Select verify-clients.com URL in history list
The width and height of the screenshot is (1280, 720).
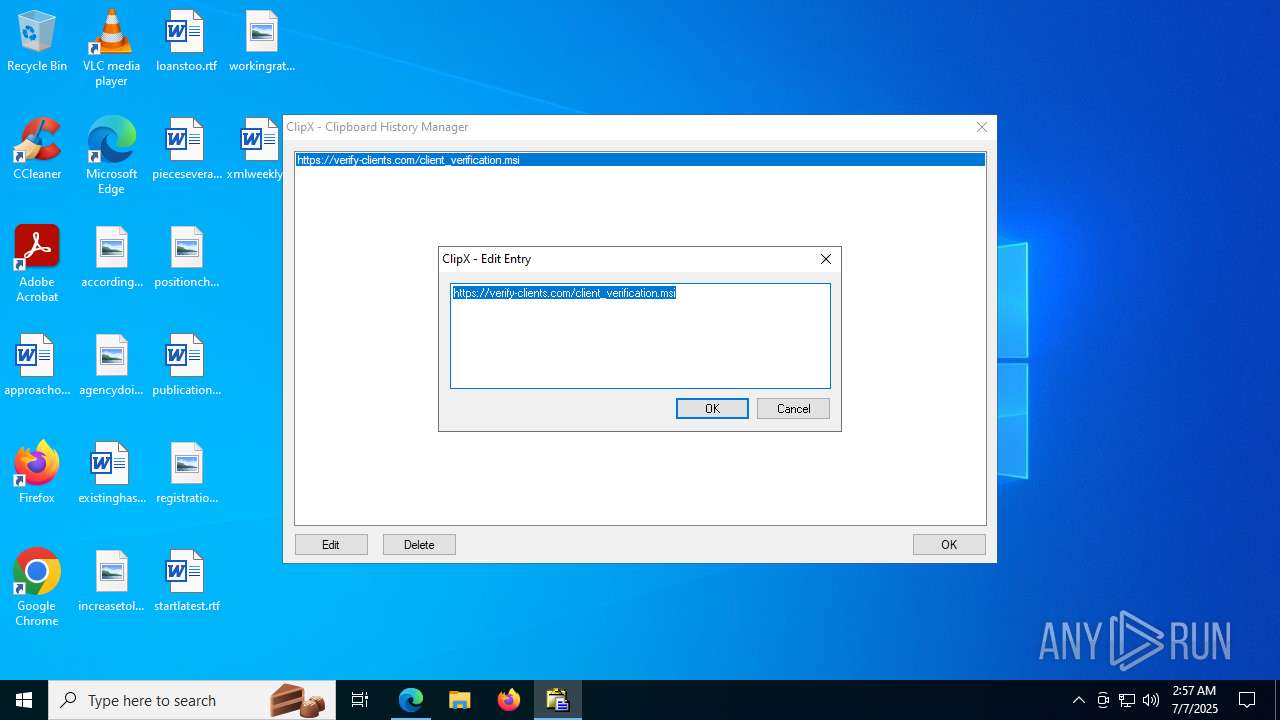pyautogui.click(x=640, y=160)
